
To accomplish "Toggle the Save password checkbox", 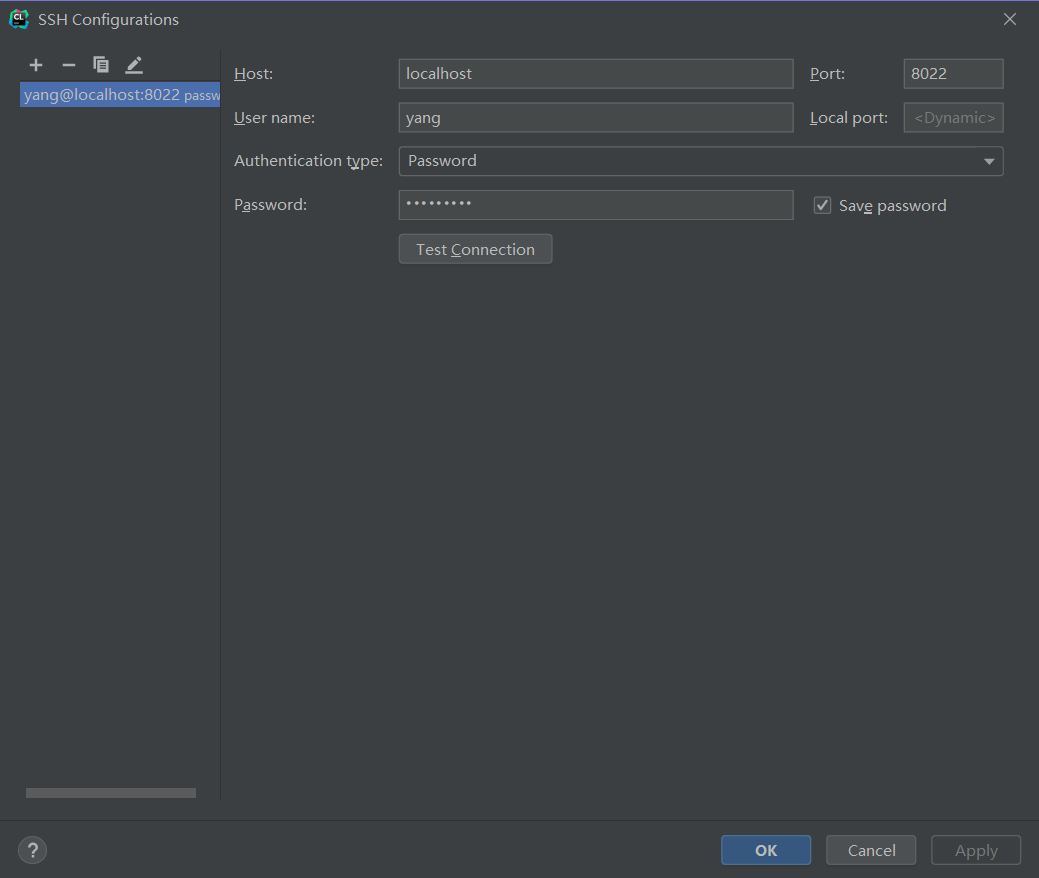I will (x=822, y=205).
